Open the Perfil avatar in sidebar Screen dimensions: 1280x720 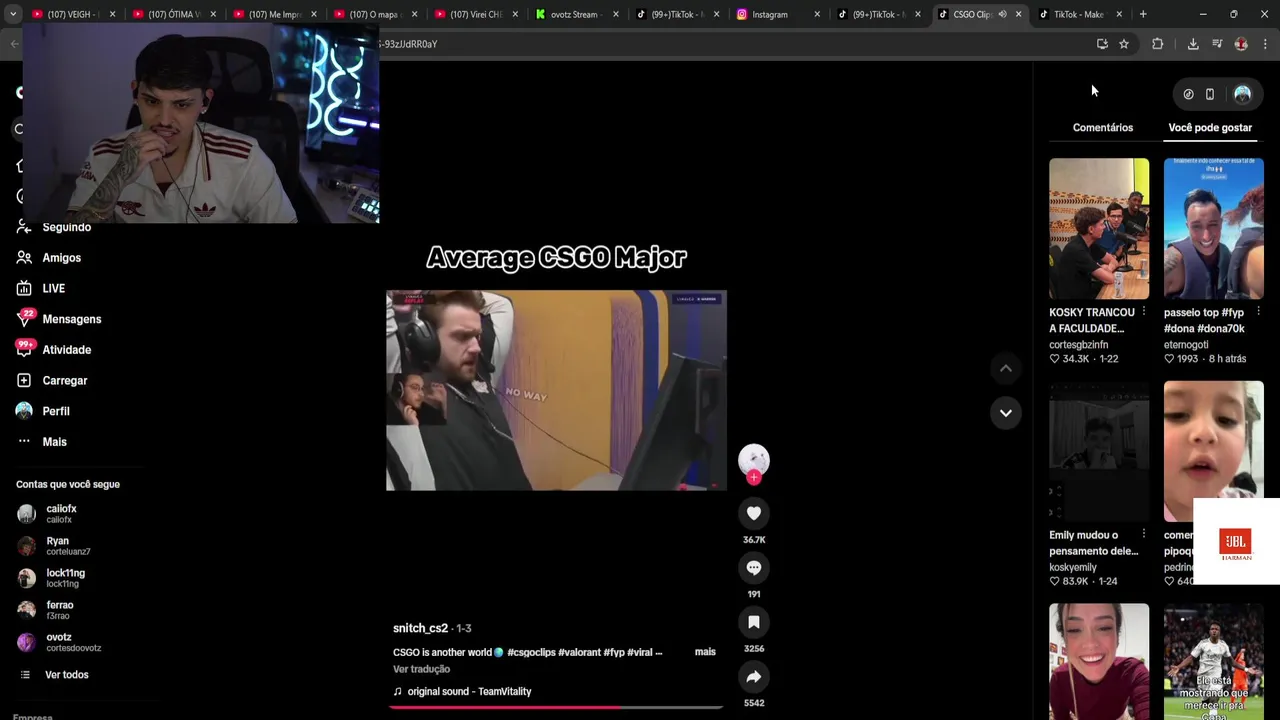pyautogui.click(x=24, y=411)
